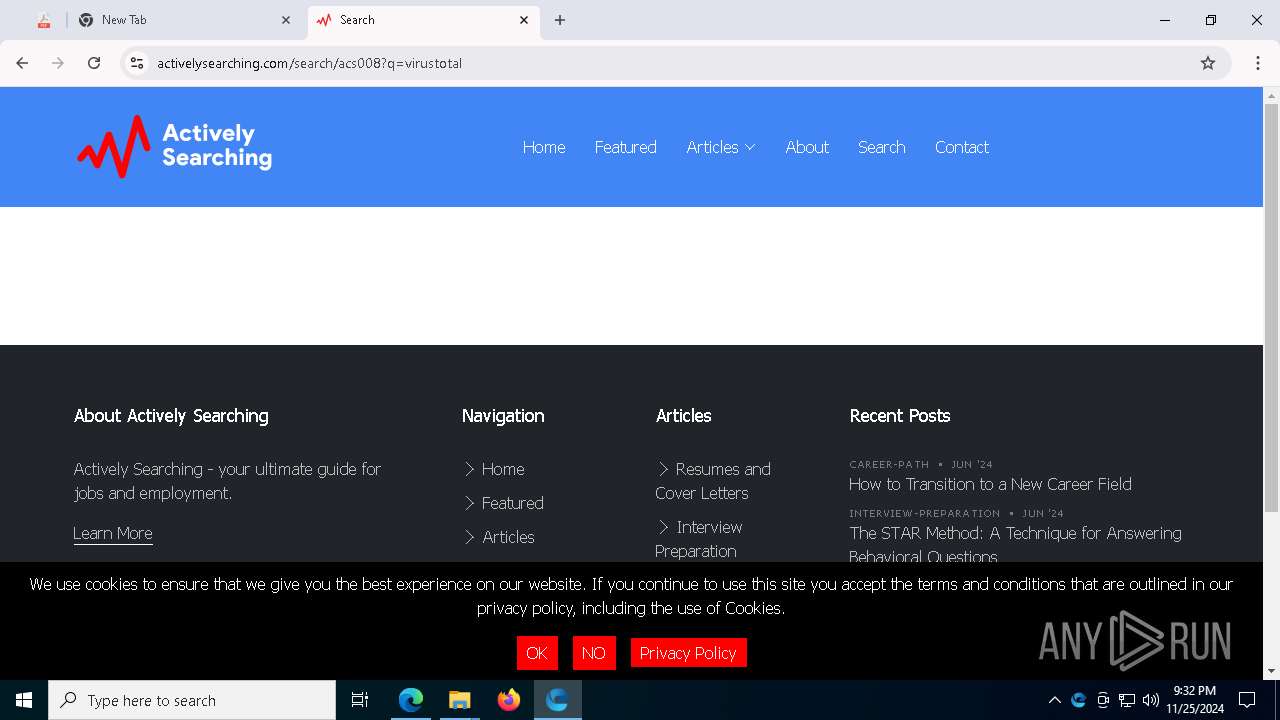
Task: Click the Recent Posts heading
Action: point(900,416)
